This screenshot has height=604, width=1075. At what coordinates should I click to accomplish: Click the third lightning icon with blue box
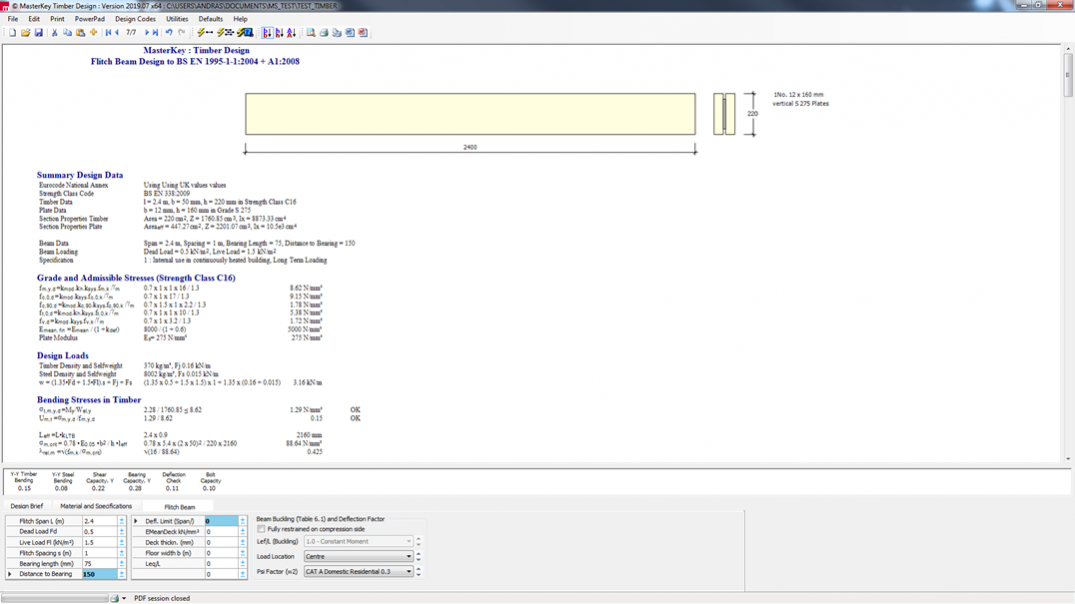(x=245, y=33)
